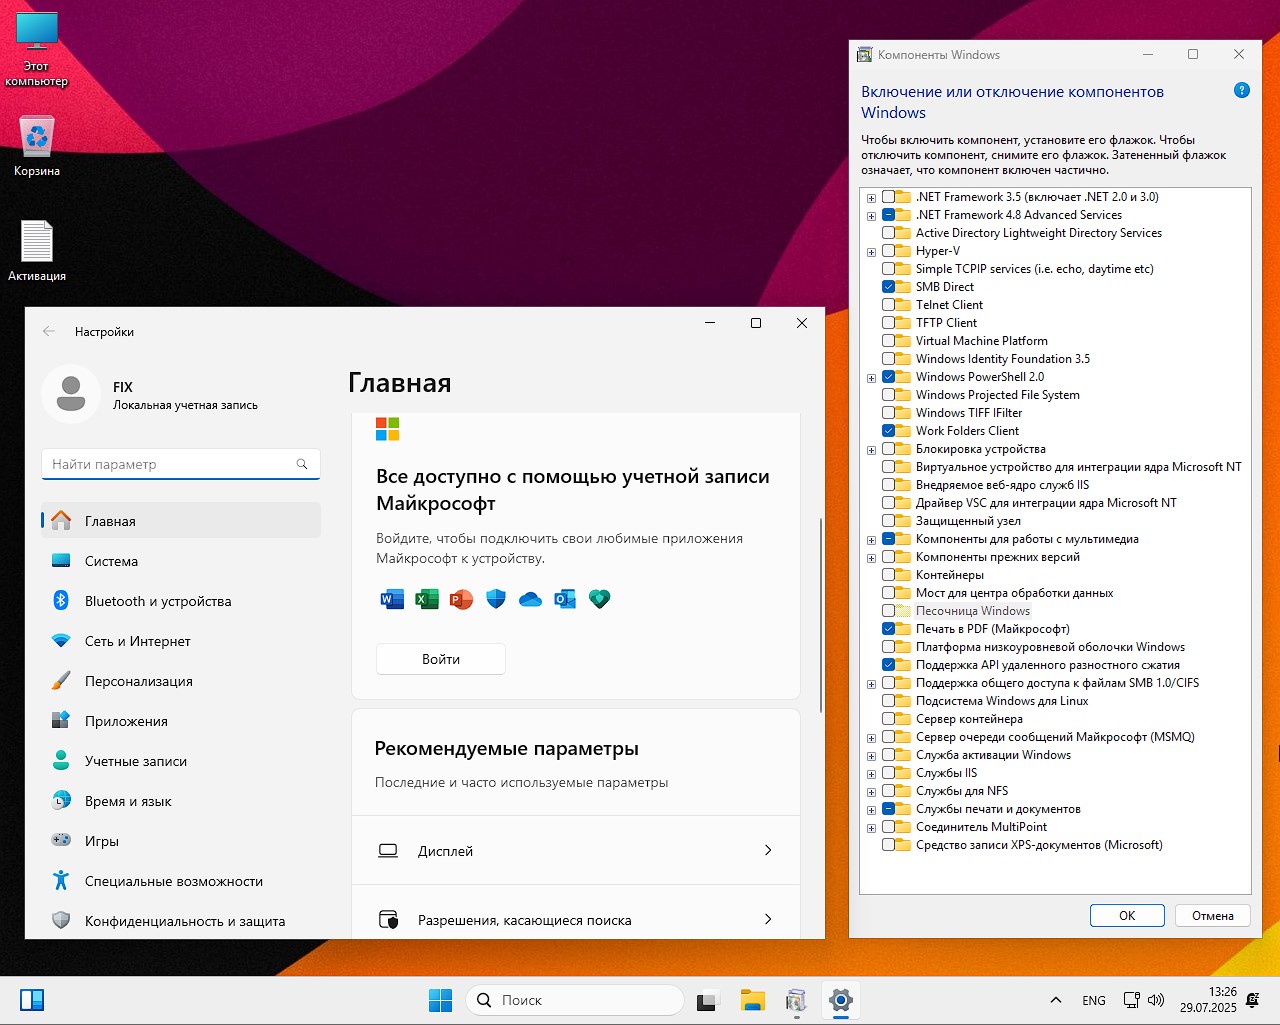
Task: Click the Microsoft logo in account card
Action: (387, 429)
